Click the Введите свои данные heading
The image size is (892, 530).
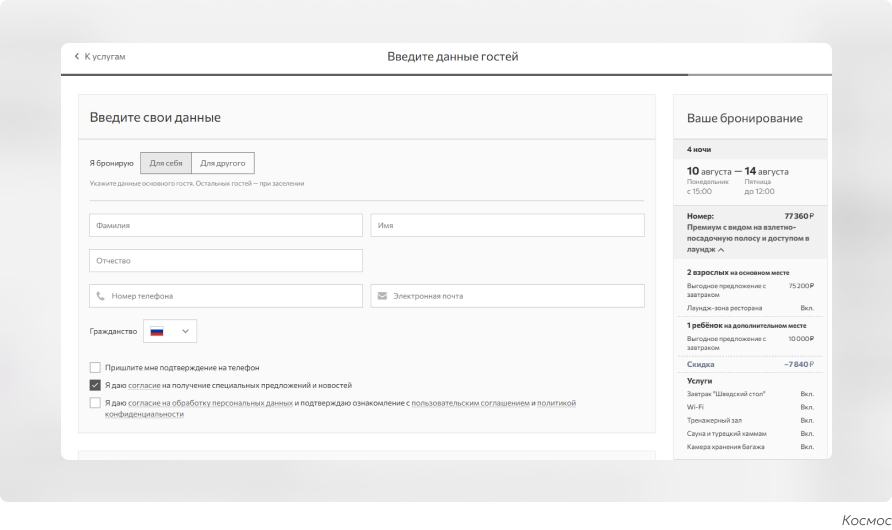point(155,117)
